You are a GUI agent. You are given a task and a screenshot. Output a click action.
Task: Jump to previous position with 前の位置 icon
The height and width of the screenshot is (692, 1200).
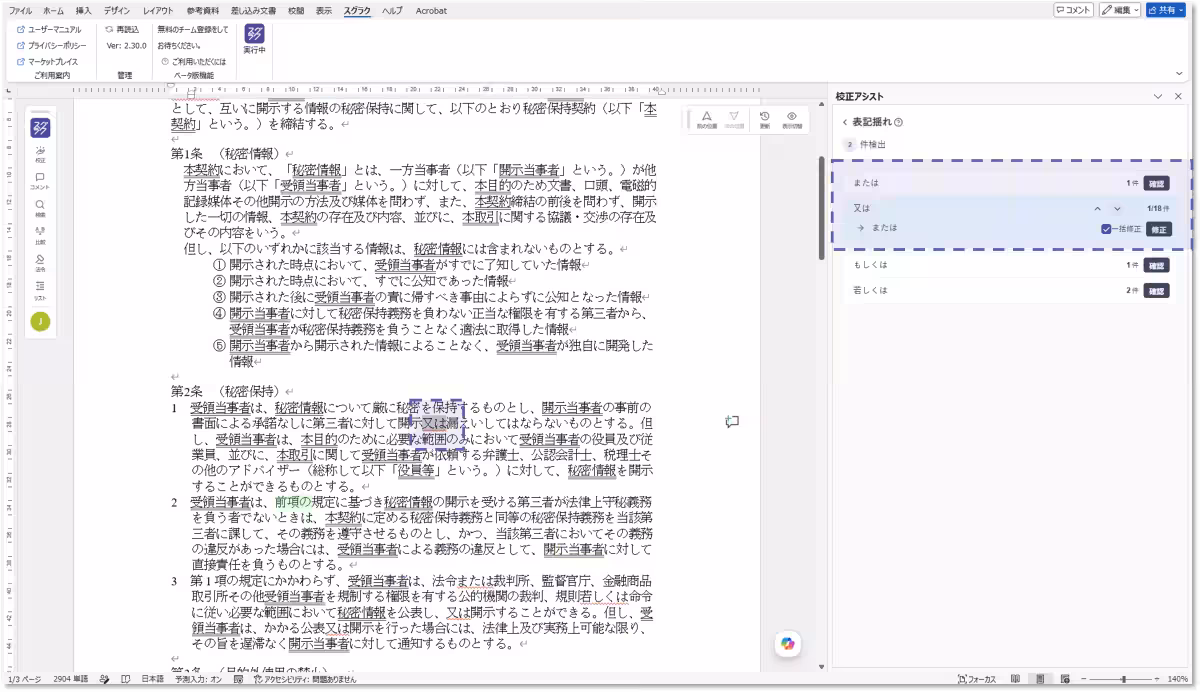click(706, 119)
